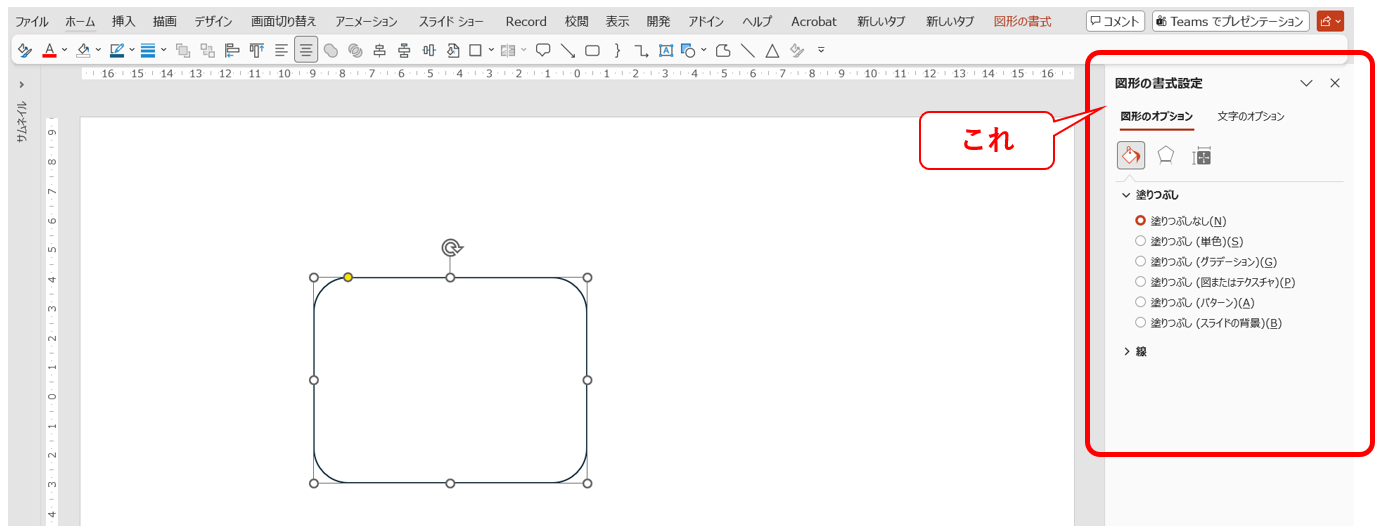The height and width of the screenshot is (526, 1390).
Task: Open line weight dropdown arrow
Action: tap(163, 50)
